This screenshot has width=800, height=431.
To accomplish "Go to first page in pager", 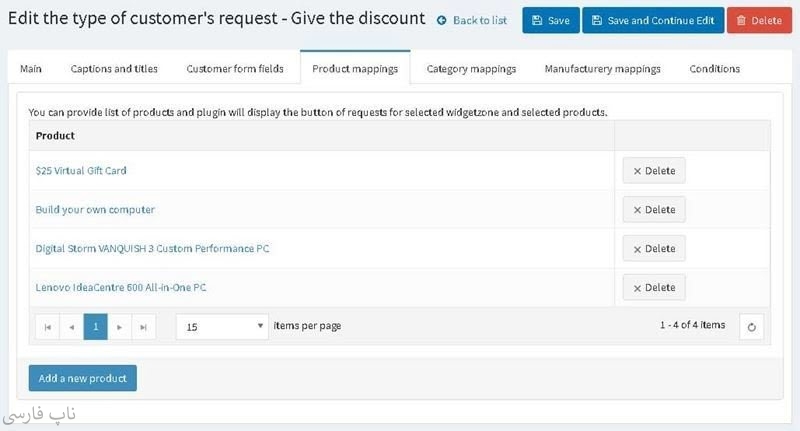I will [x=47, y=326].
